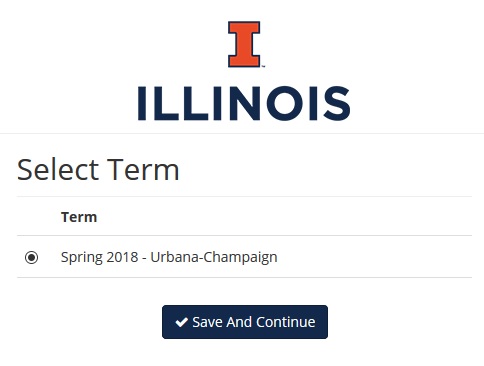Click the orange block I logo
Viewport: 484px width, 366px height.
tap(244, 44)
